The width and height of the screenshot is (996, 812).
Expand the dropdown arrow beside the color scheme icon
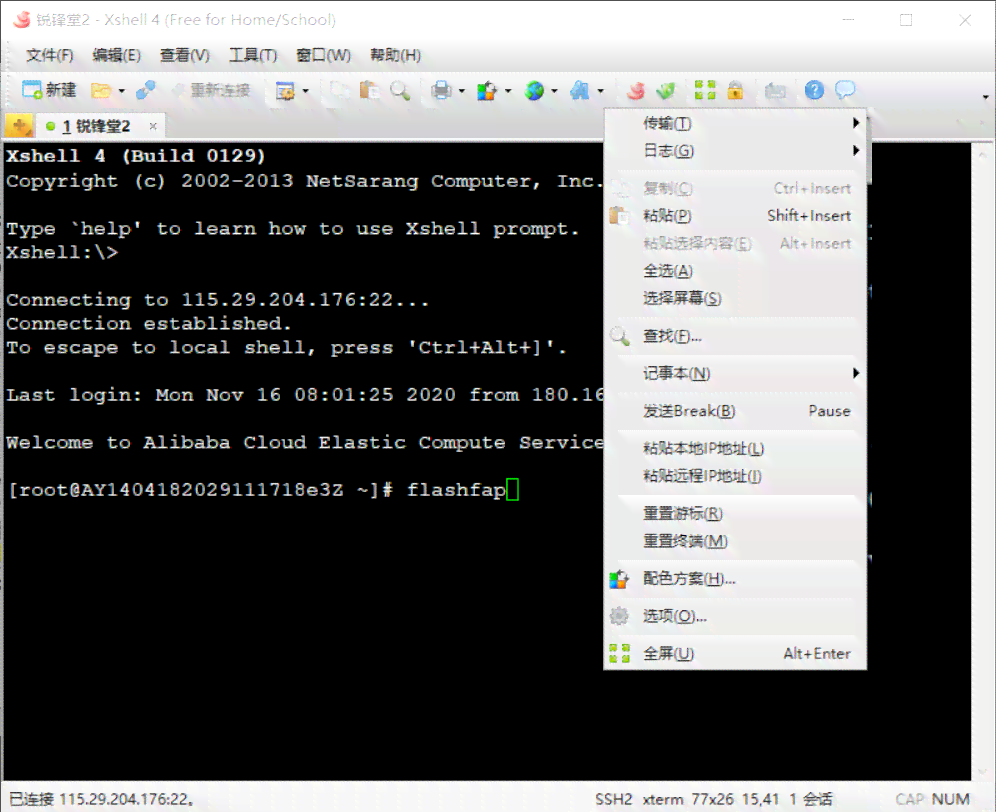(x=508, y=91)
